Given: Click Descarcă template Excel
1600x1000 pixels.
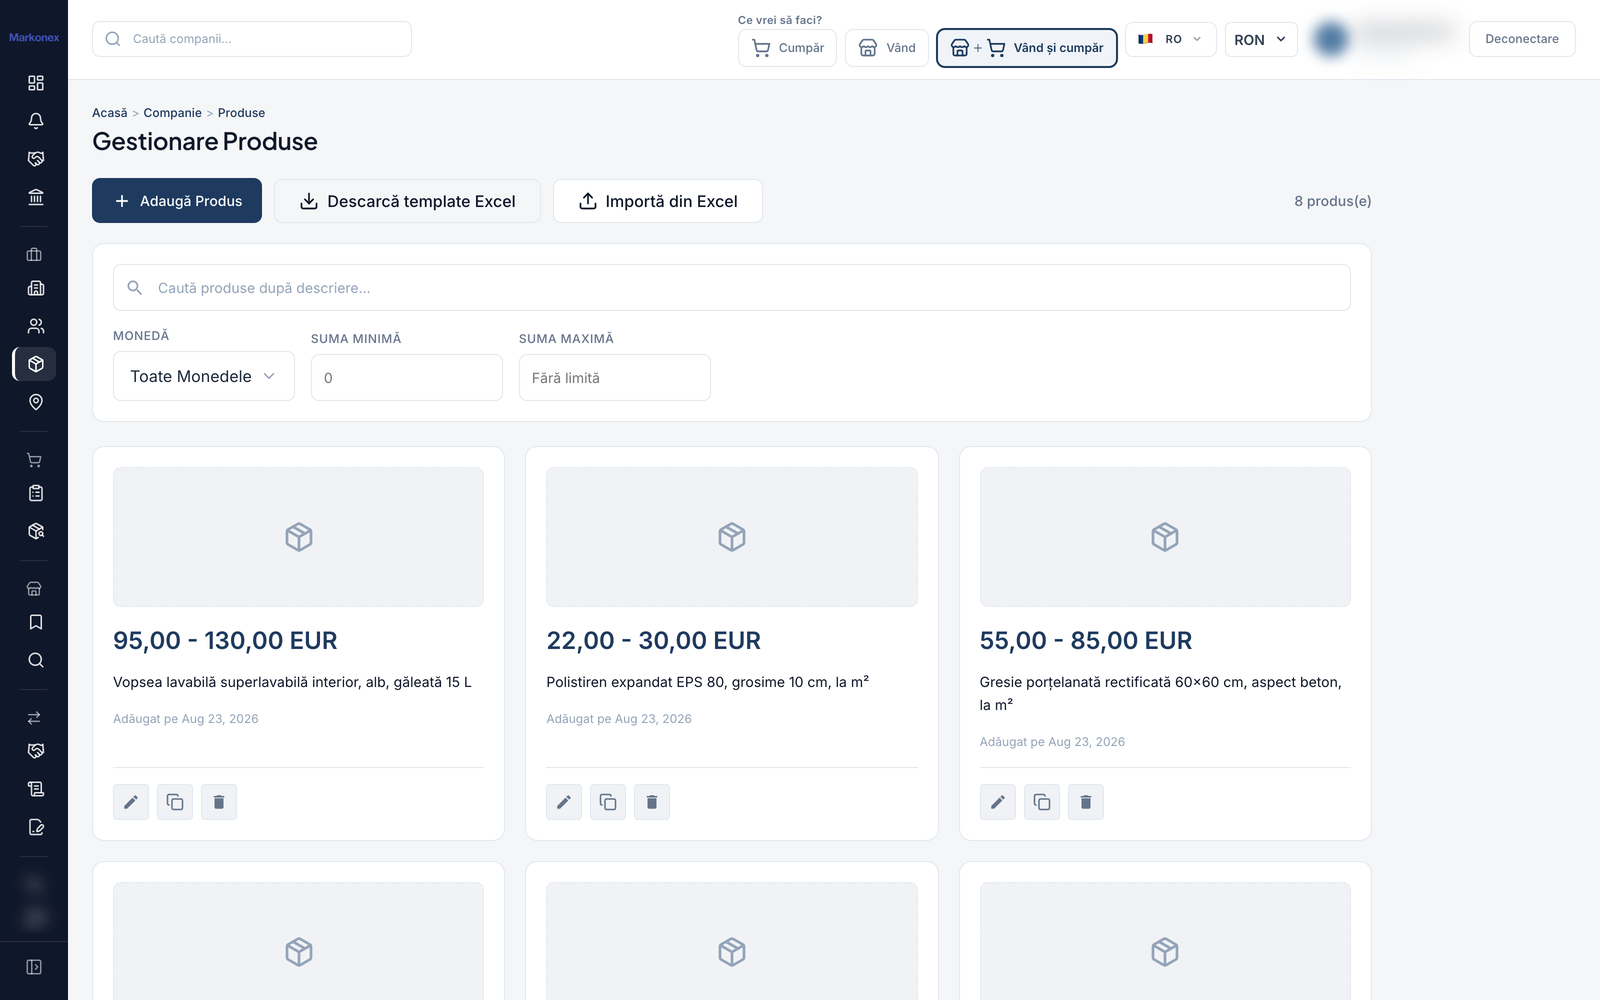Looking at the screenshot, I should (x=408, y=201).
